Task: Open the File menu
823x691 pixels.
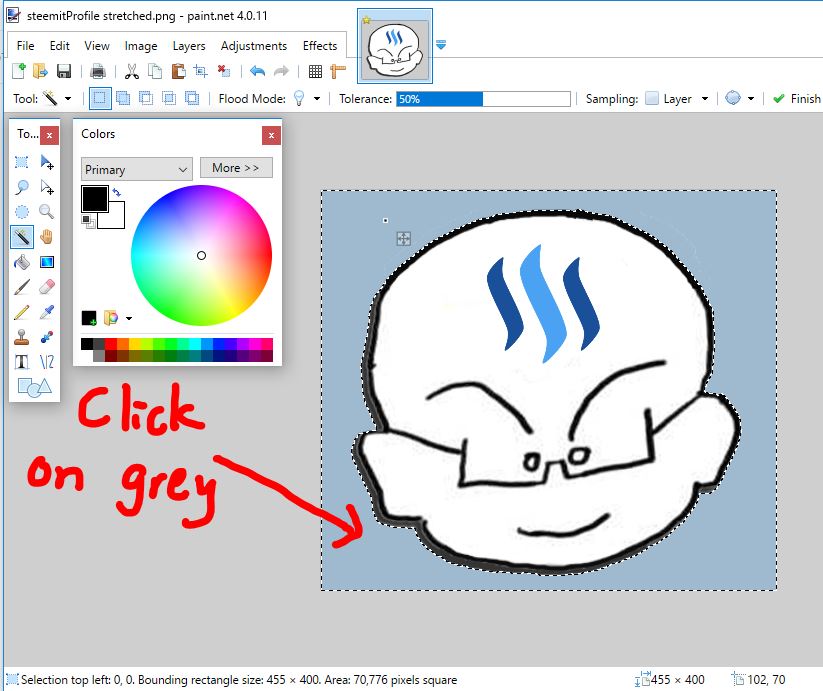Action: click(25, 46)
